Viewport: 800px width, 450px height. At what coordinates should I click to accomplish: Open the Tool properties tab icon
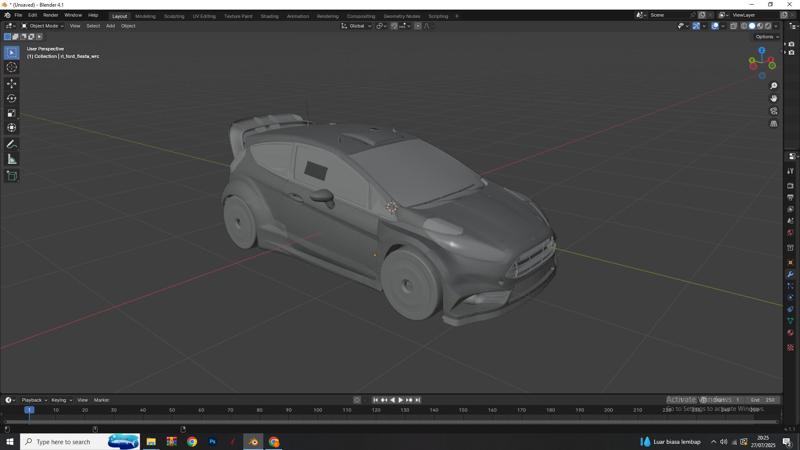(x=790, y=171)
